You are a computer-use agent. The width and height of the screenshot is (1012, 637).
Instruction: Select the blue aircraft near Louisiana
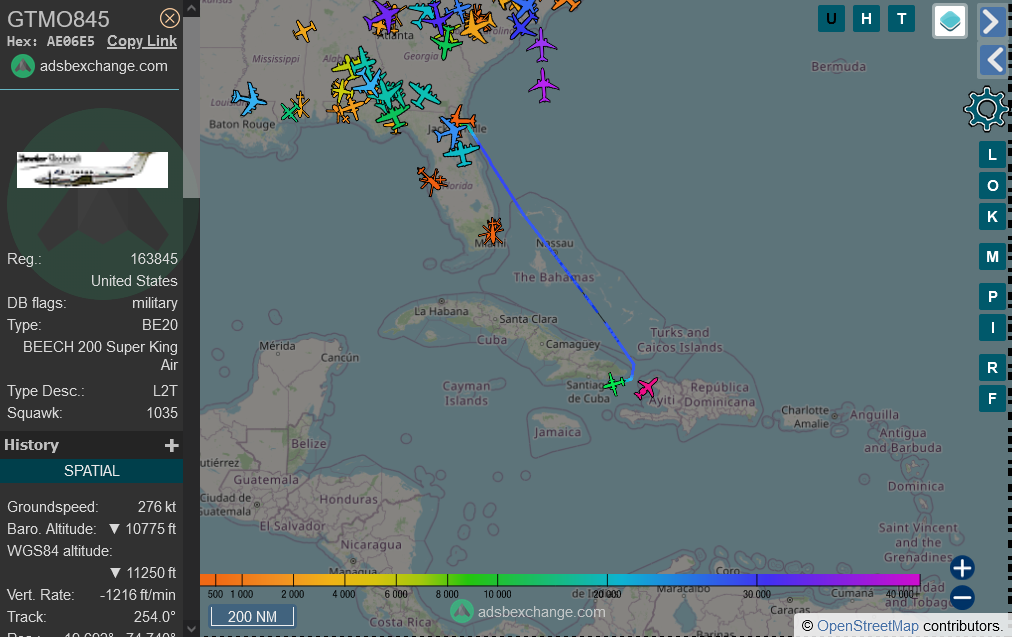pyautogui.click(x=248, y=99)
